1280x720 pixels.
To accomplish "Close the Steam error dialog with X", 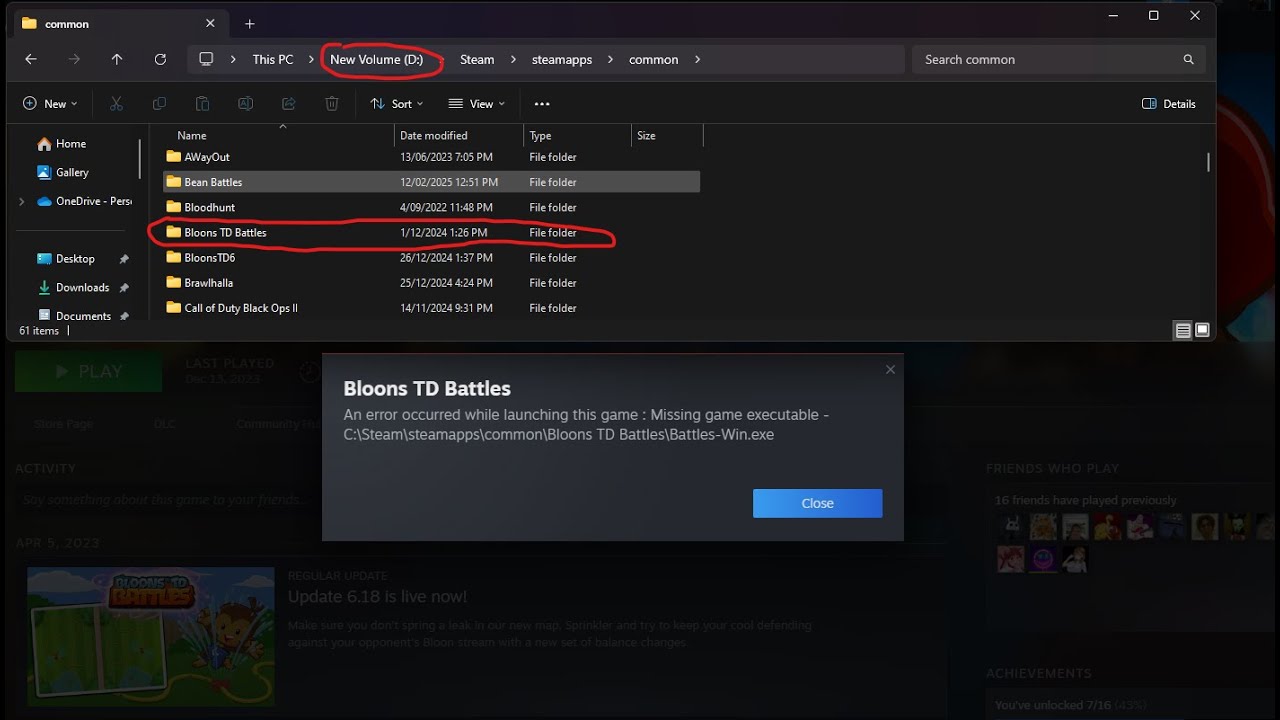I will tap(890, 370).
